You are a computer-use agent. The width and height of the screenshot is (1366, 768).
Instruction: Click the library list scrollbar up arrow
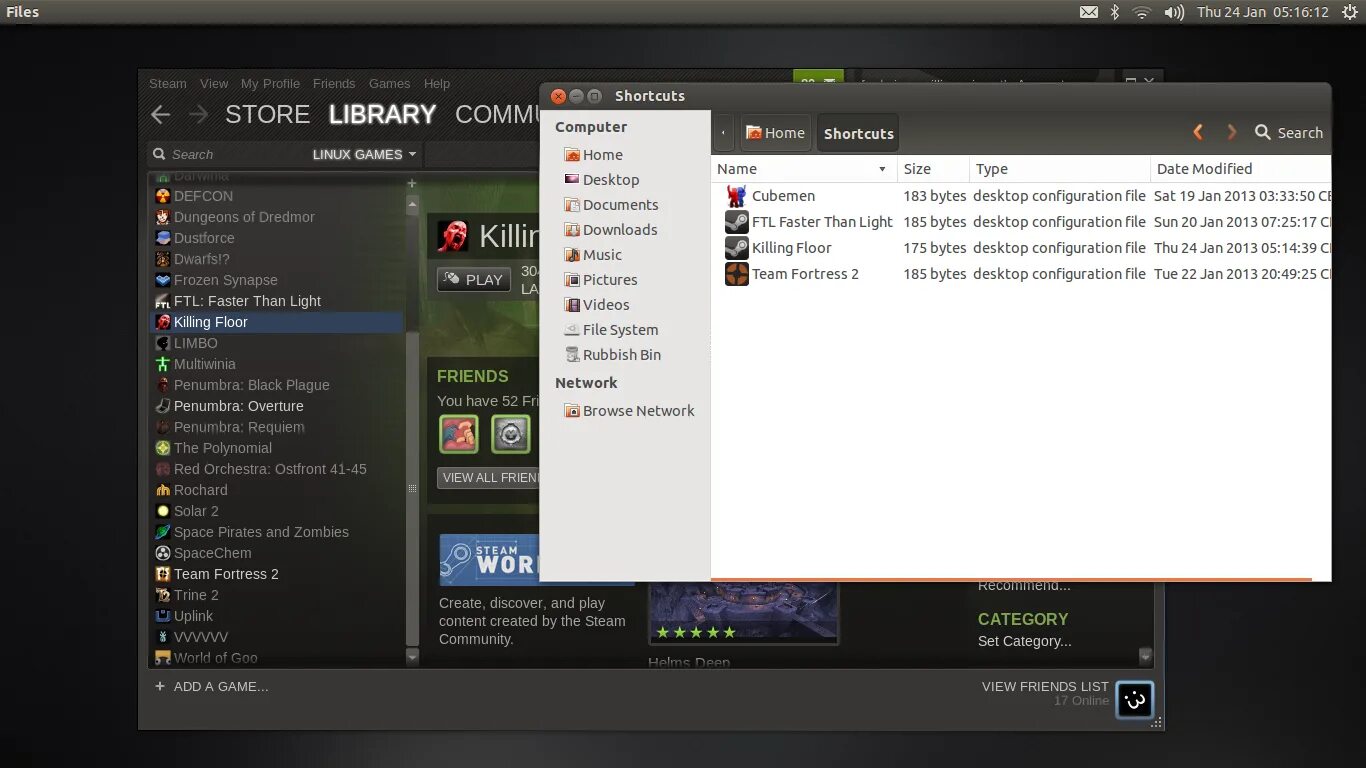pos(412,203)
